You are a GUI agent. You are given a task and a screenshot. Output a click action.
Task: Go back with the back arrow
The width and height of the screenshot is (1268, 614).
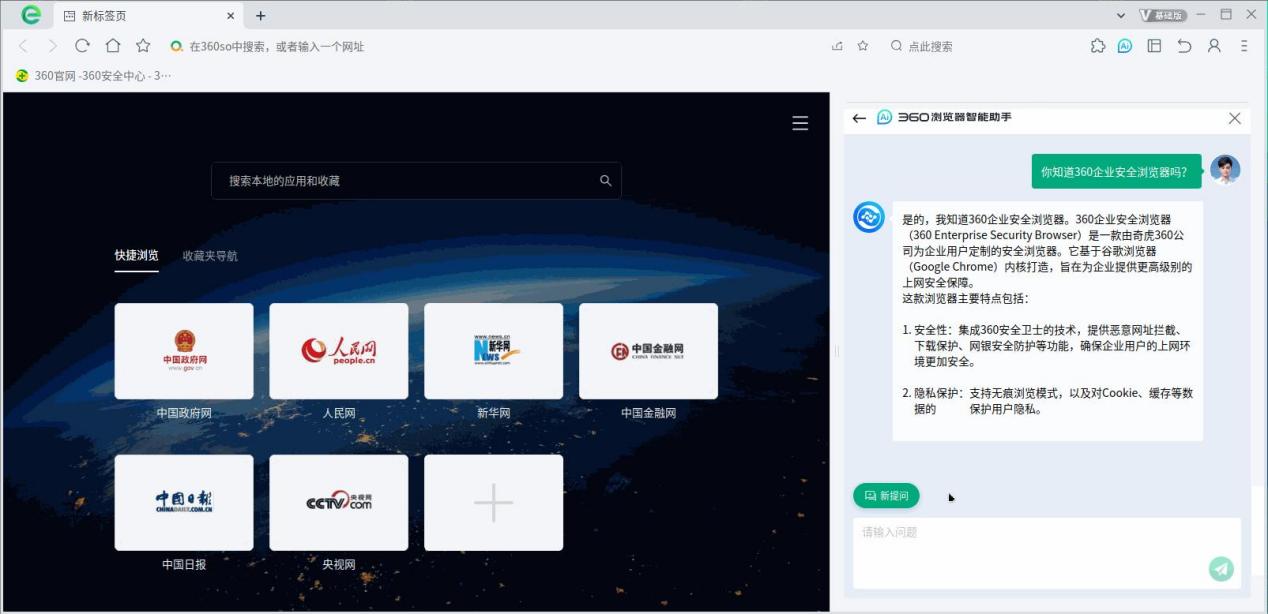(23, 46)
